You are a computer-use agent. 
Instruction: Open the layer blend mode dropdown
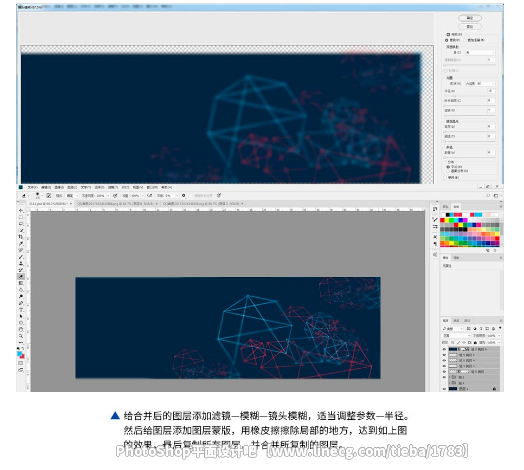tap(456, 335)
